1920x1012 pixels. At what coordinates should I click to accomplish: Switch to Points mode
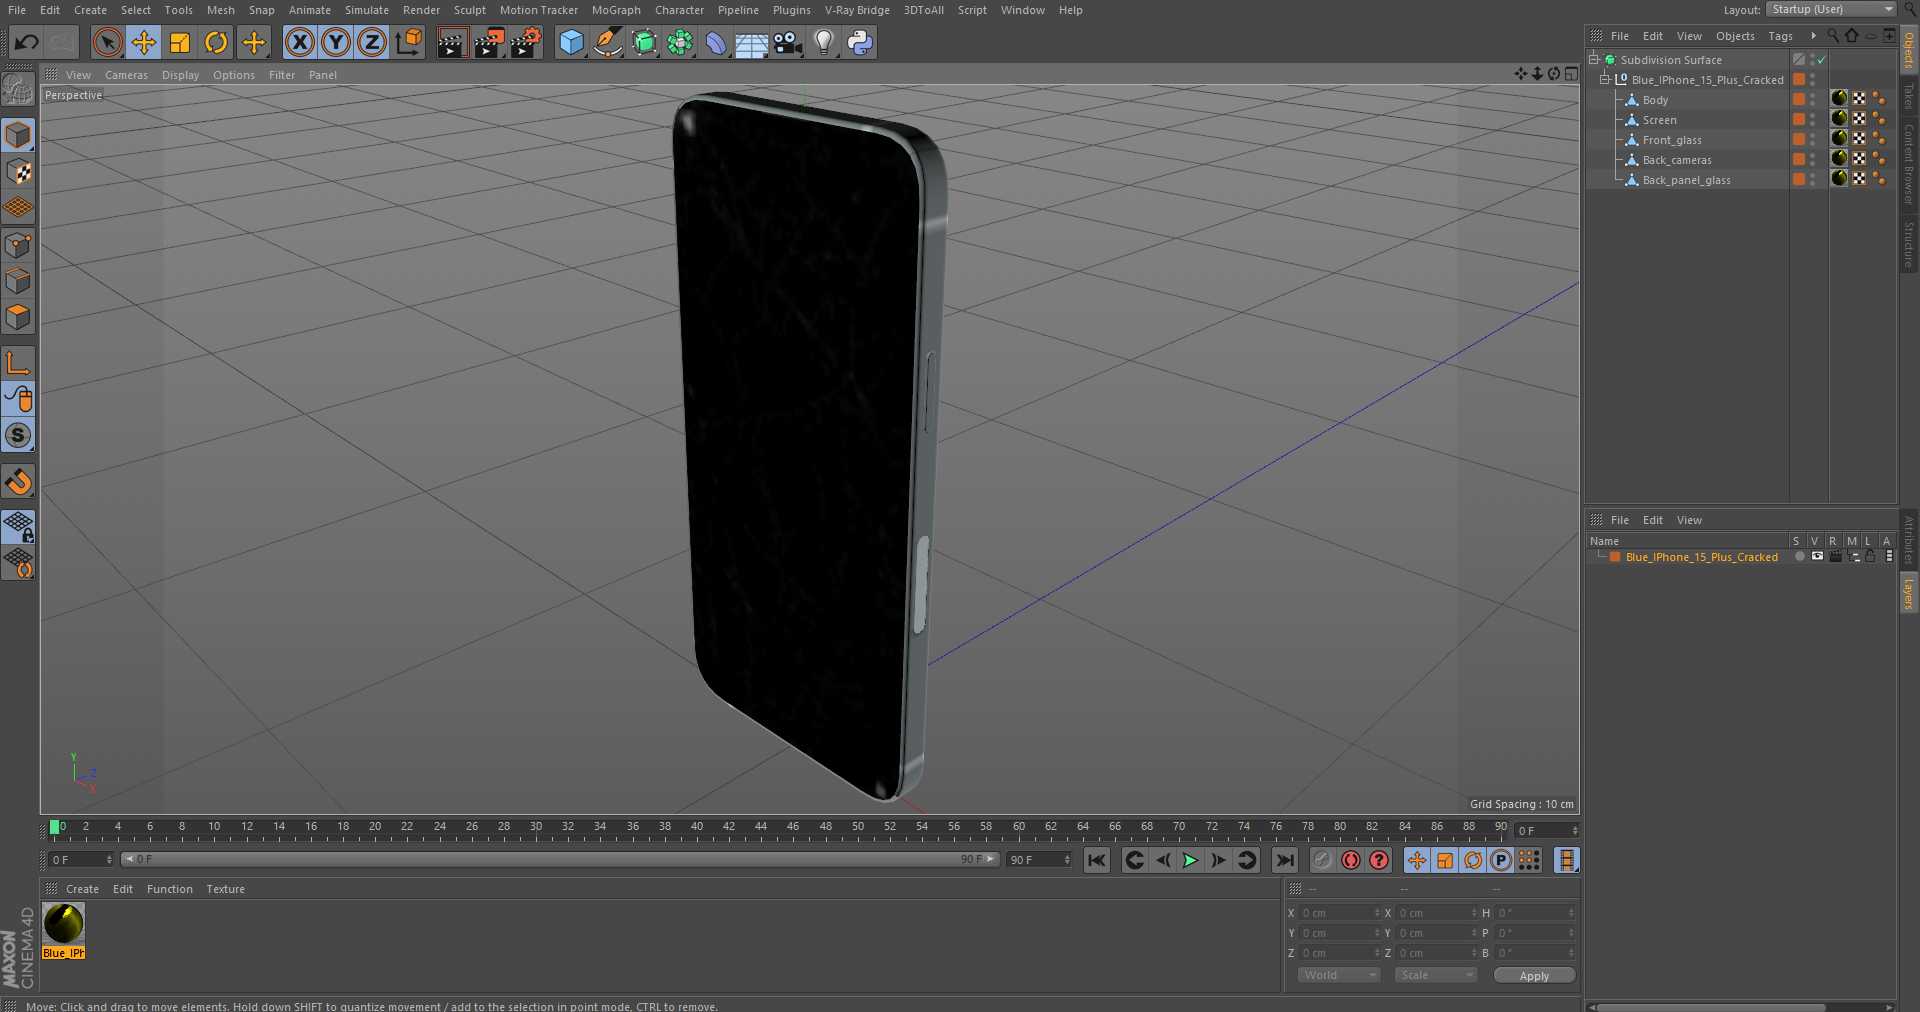click(x=18, y=245)
